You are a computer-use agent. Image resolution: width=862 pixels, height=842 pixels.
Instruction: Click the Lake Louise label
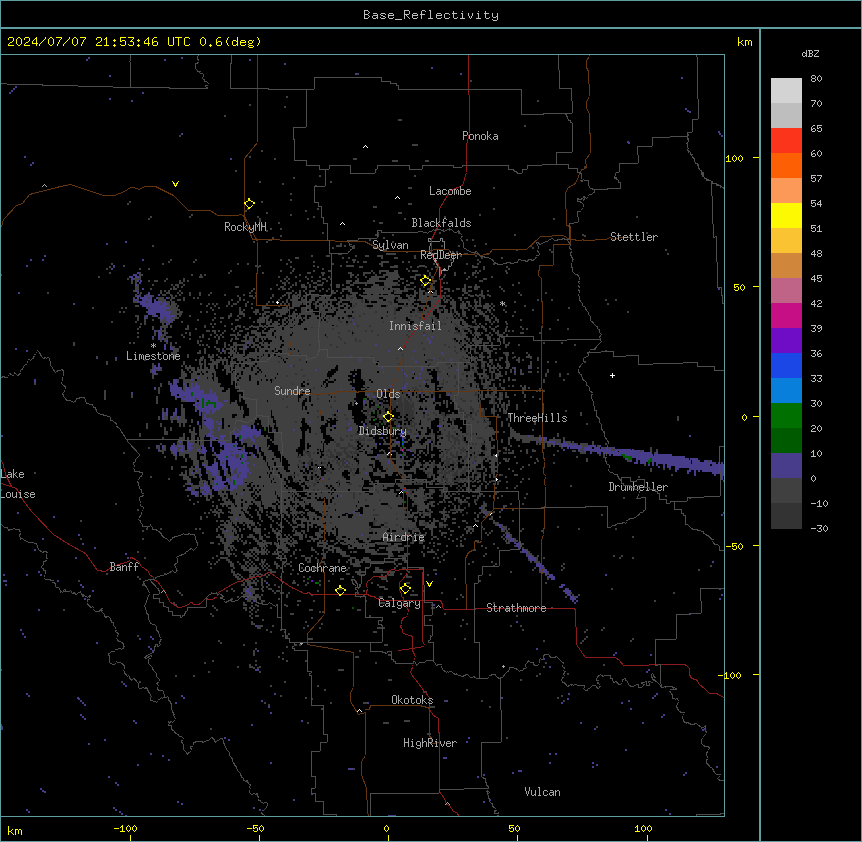[18, 484]
